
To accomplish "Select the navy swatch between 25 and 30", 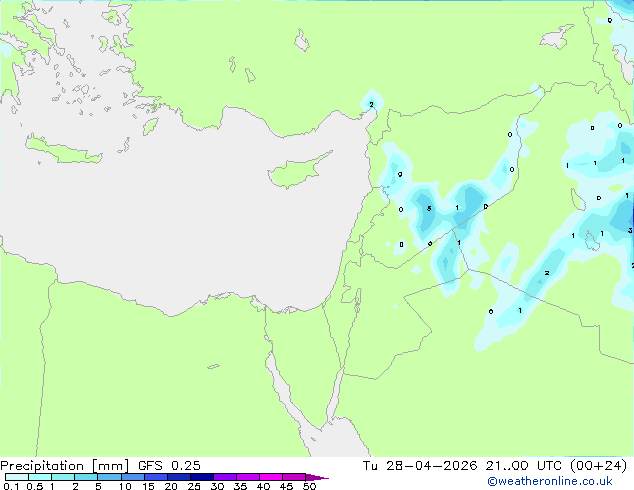I will pyautogui.click(x=202, y=477).
